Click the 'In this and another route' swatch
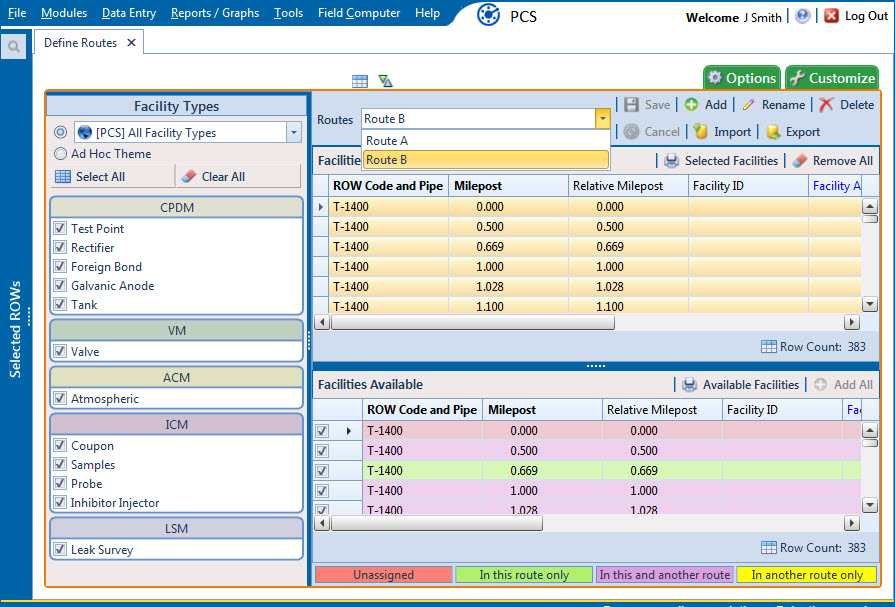Image resolution: width=895 pixels, height=607 pixels. (665, 574)
